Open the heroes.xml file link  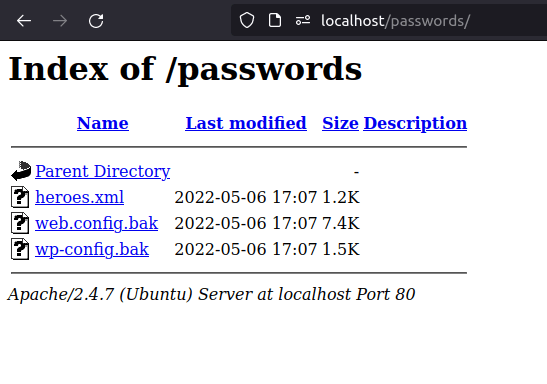tap(80, 197)
